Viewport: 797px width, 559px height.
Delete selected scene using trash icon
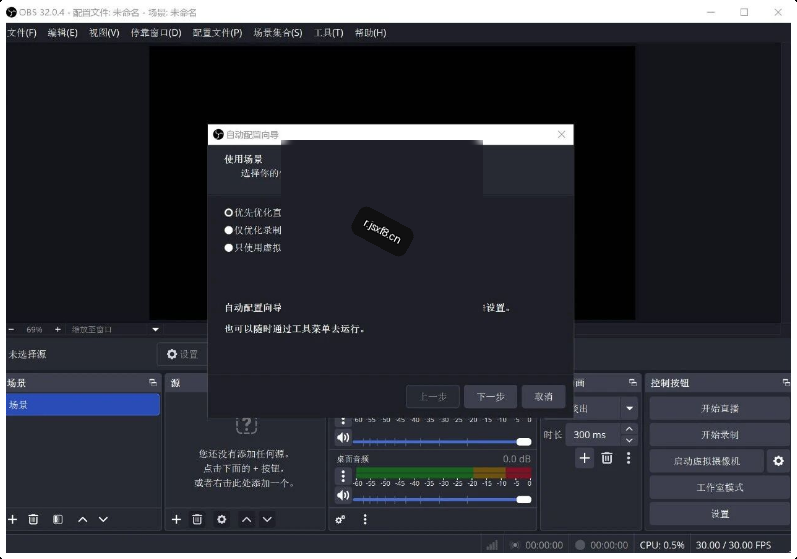click(x=33, y=519)
